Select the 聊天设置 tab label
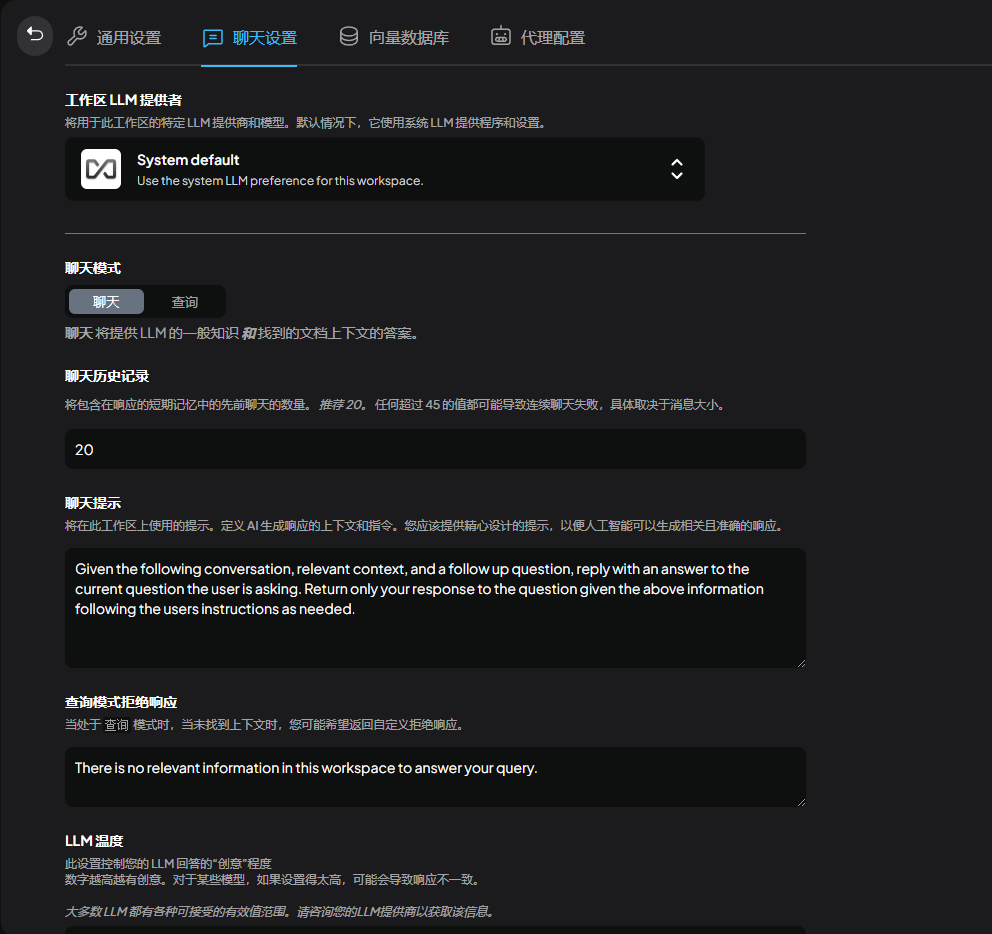 click(x=265, y=38)
